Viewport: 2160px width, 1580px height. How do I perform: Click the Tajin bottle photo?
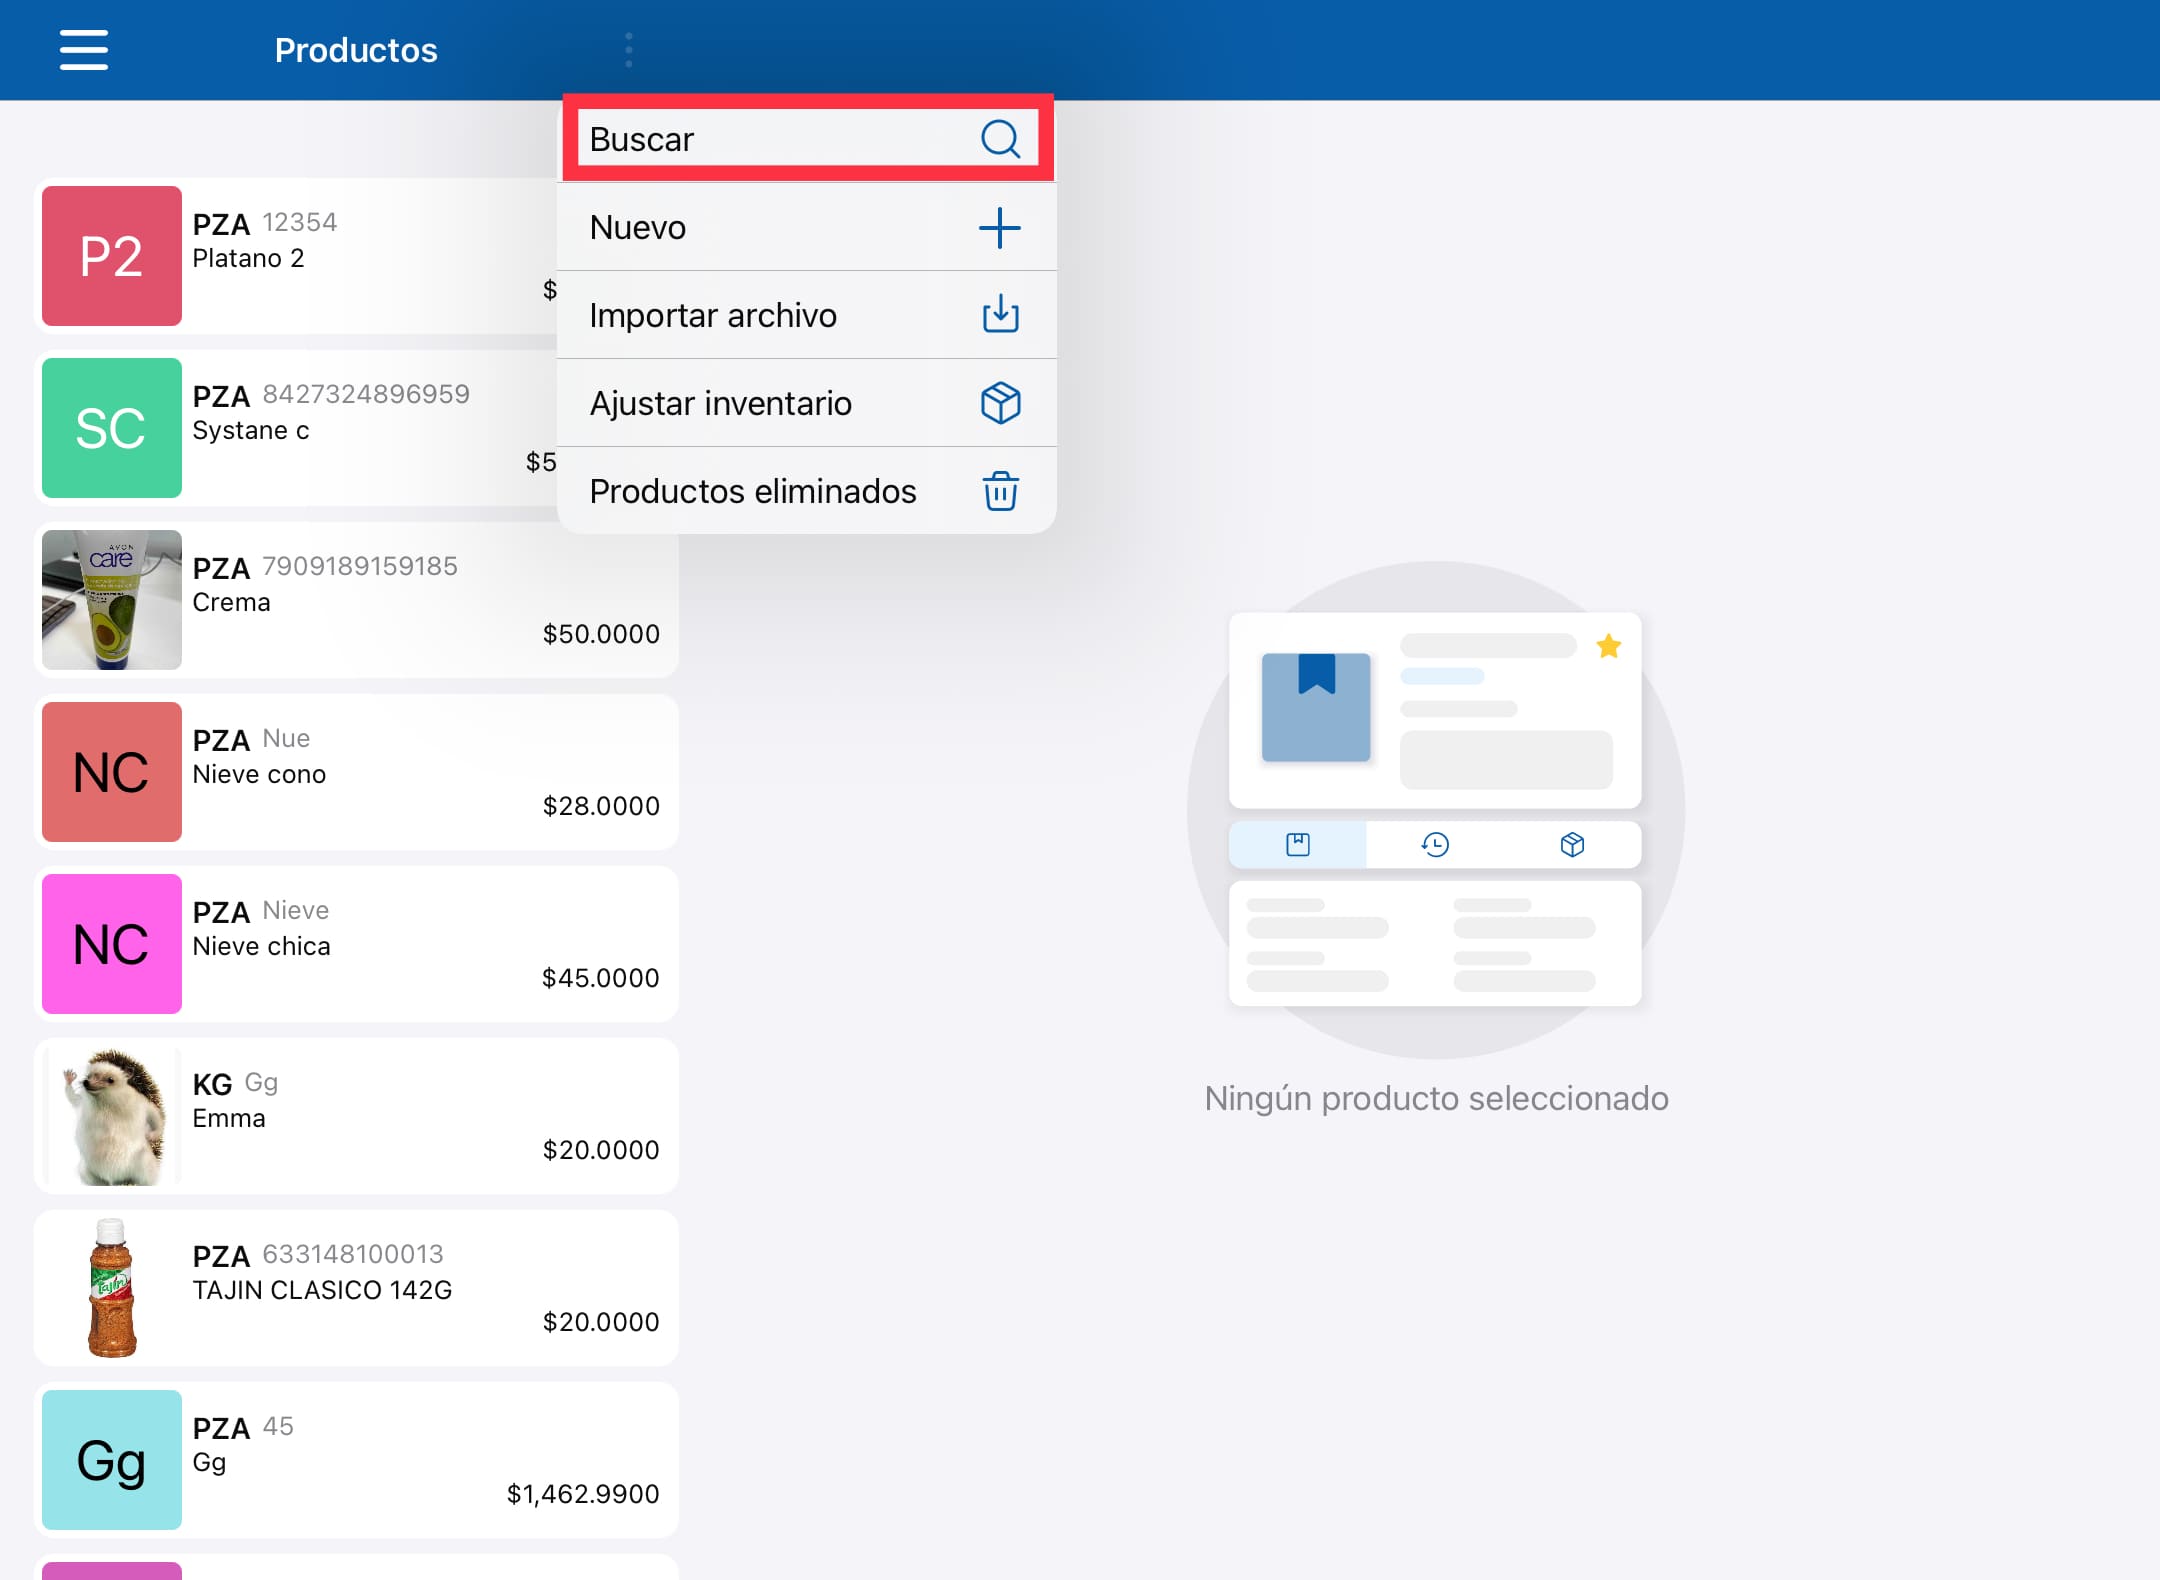click(x=112, y=1288)
